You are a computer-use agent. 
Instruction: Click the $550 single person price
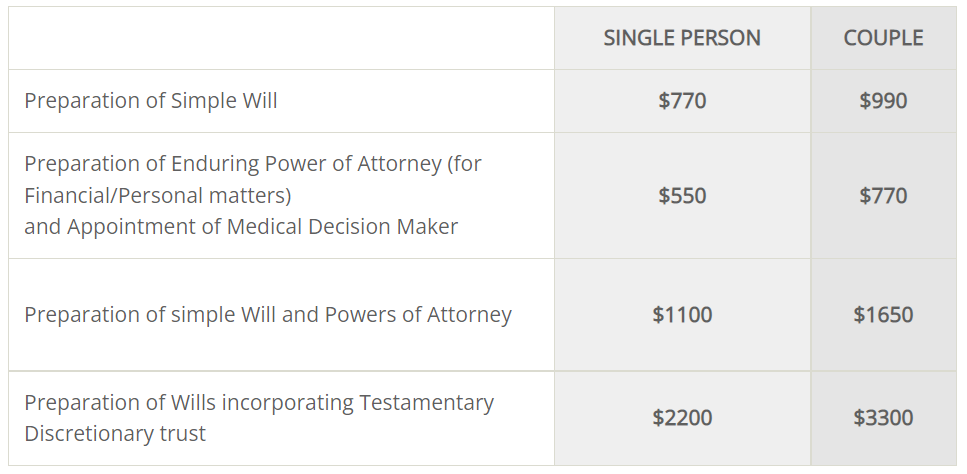(x=682, y=196)
